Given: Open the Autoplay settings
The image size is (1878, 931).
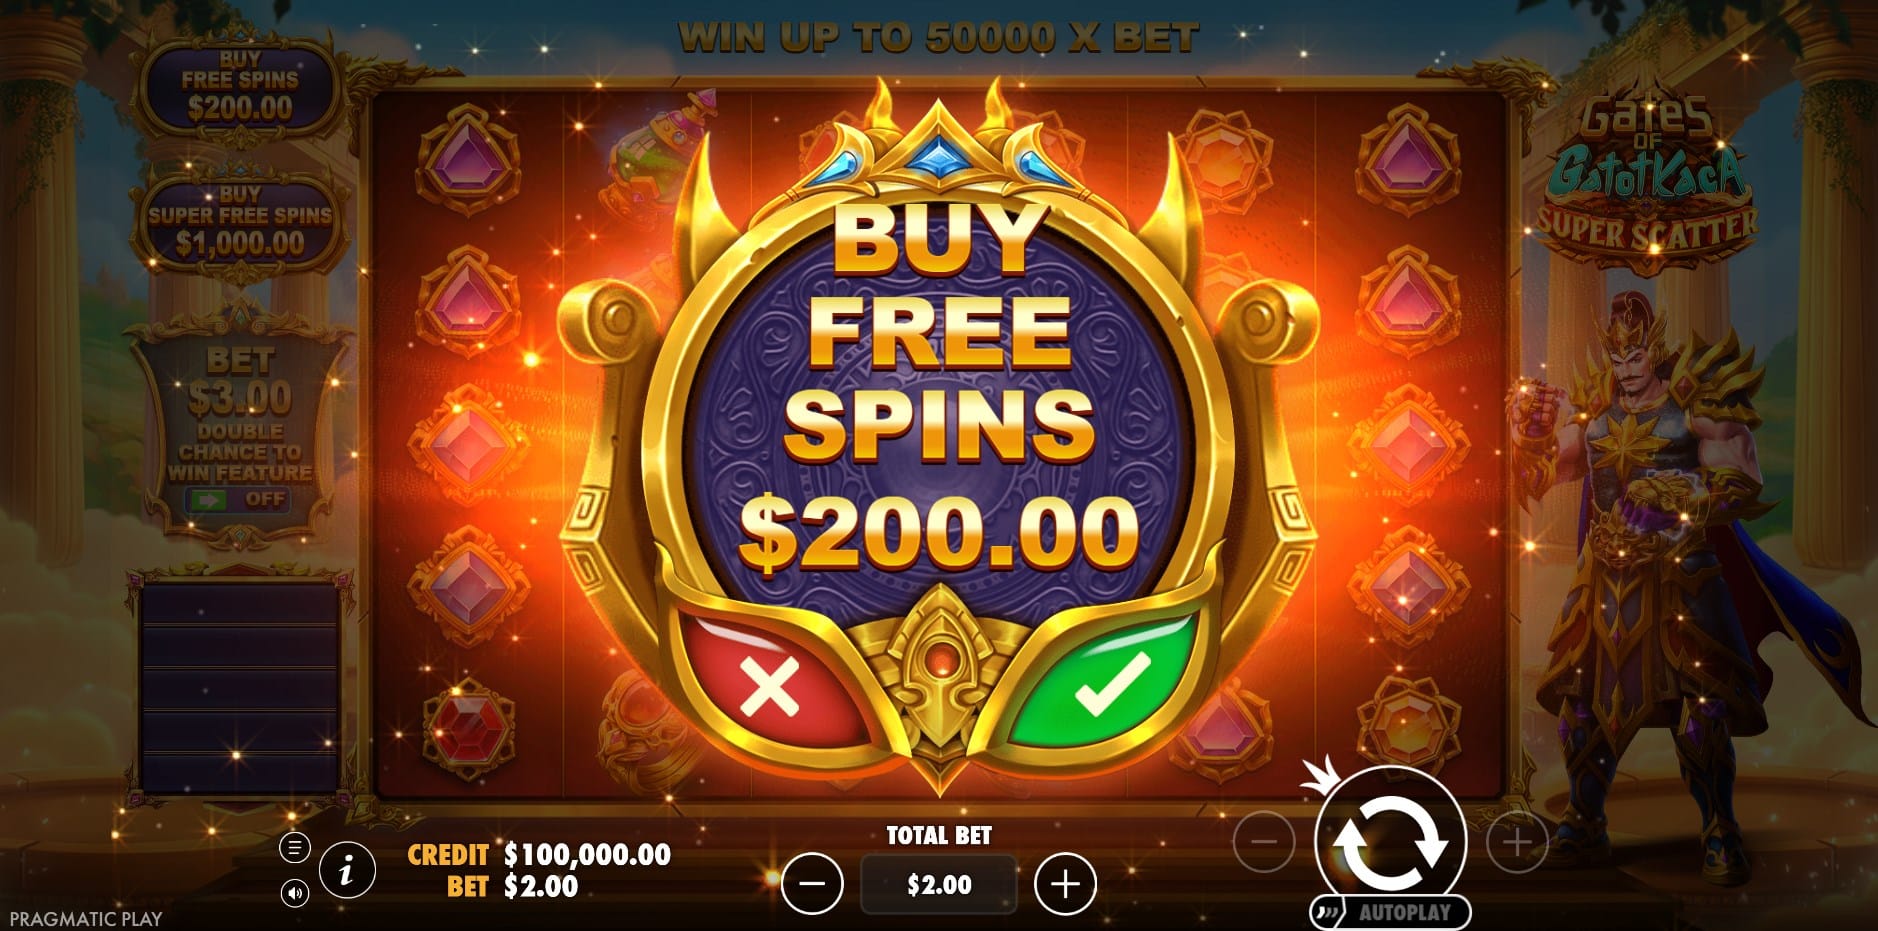Looking at the screenshot, I should [x=1392, y=912].
